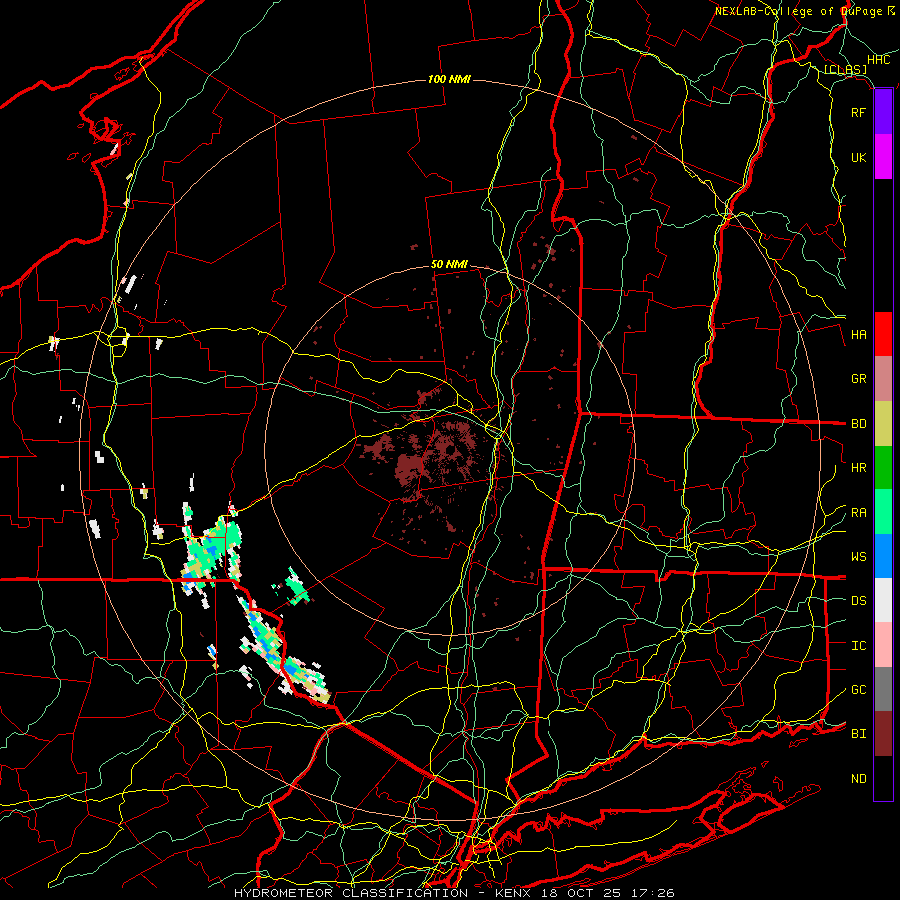Click the GC legend label
The image size is (900, 900).
[x=858, y=690]
